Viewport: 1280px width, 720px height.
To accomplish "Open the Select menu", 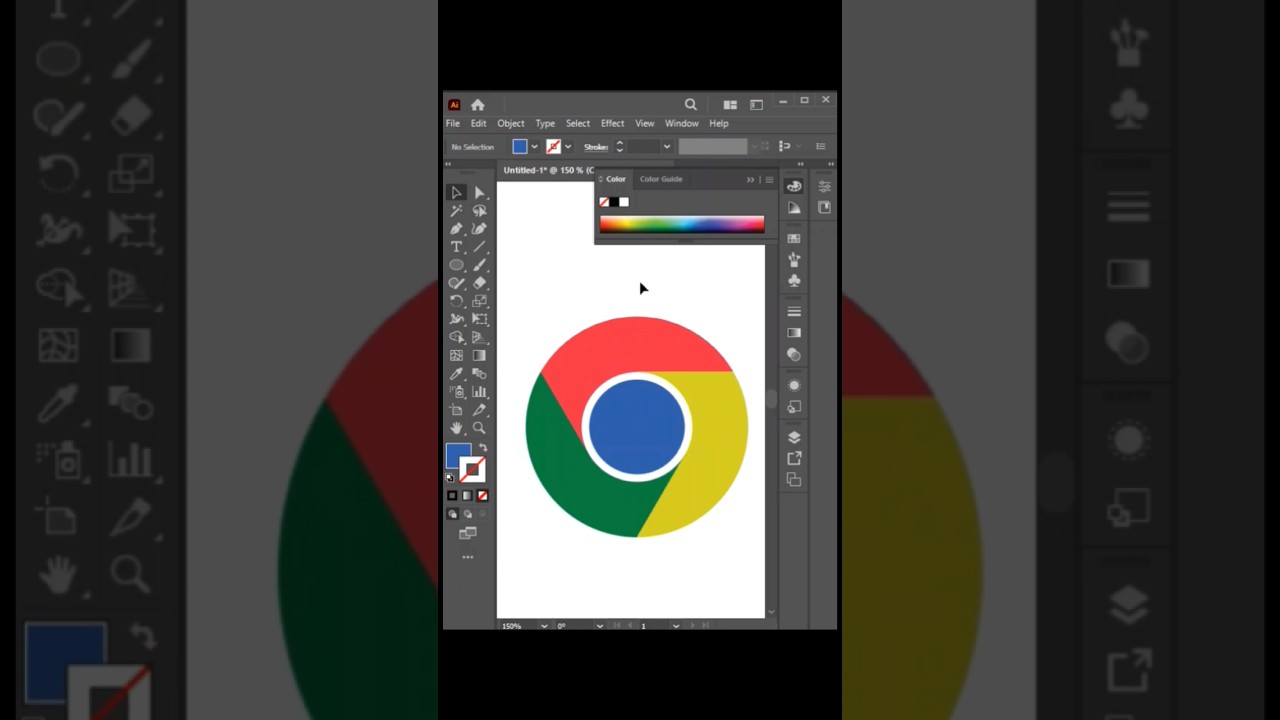I will (578, 123).
